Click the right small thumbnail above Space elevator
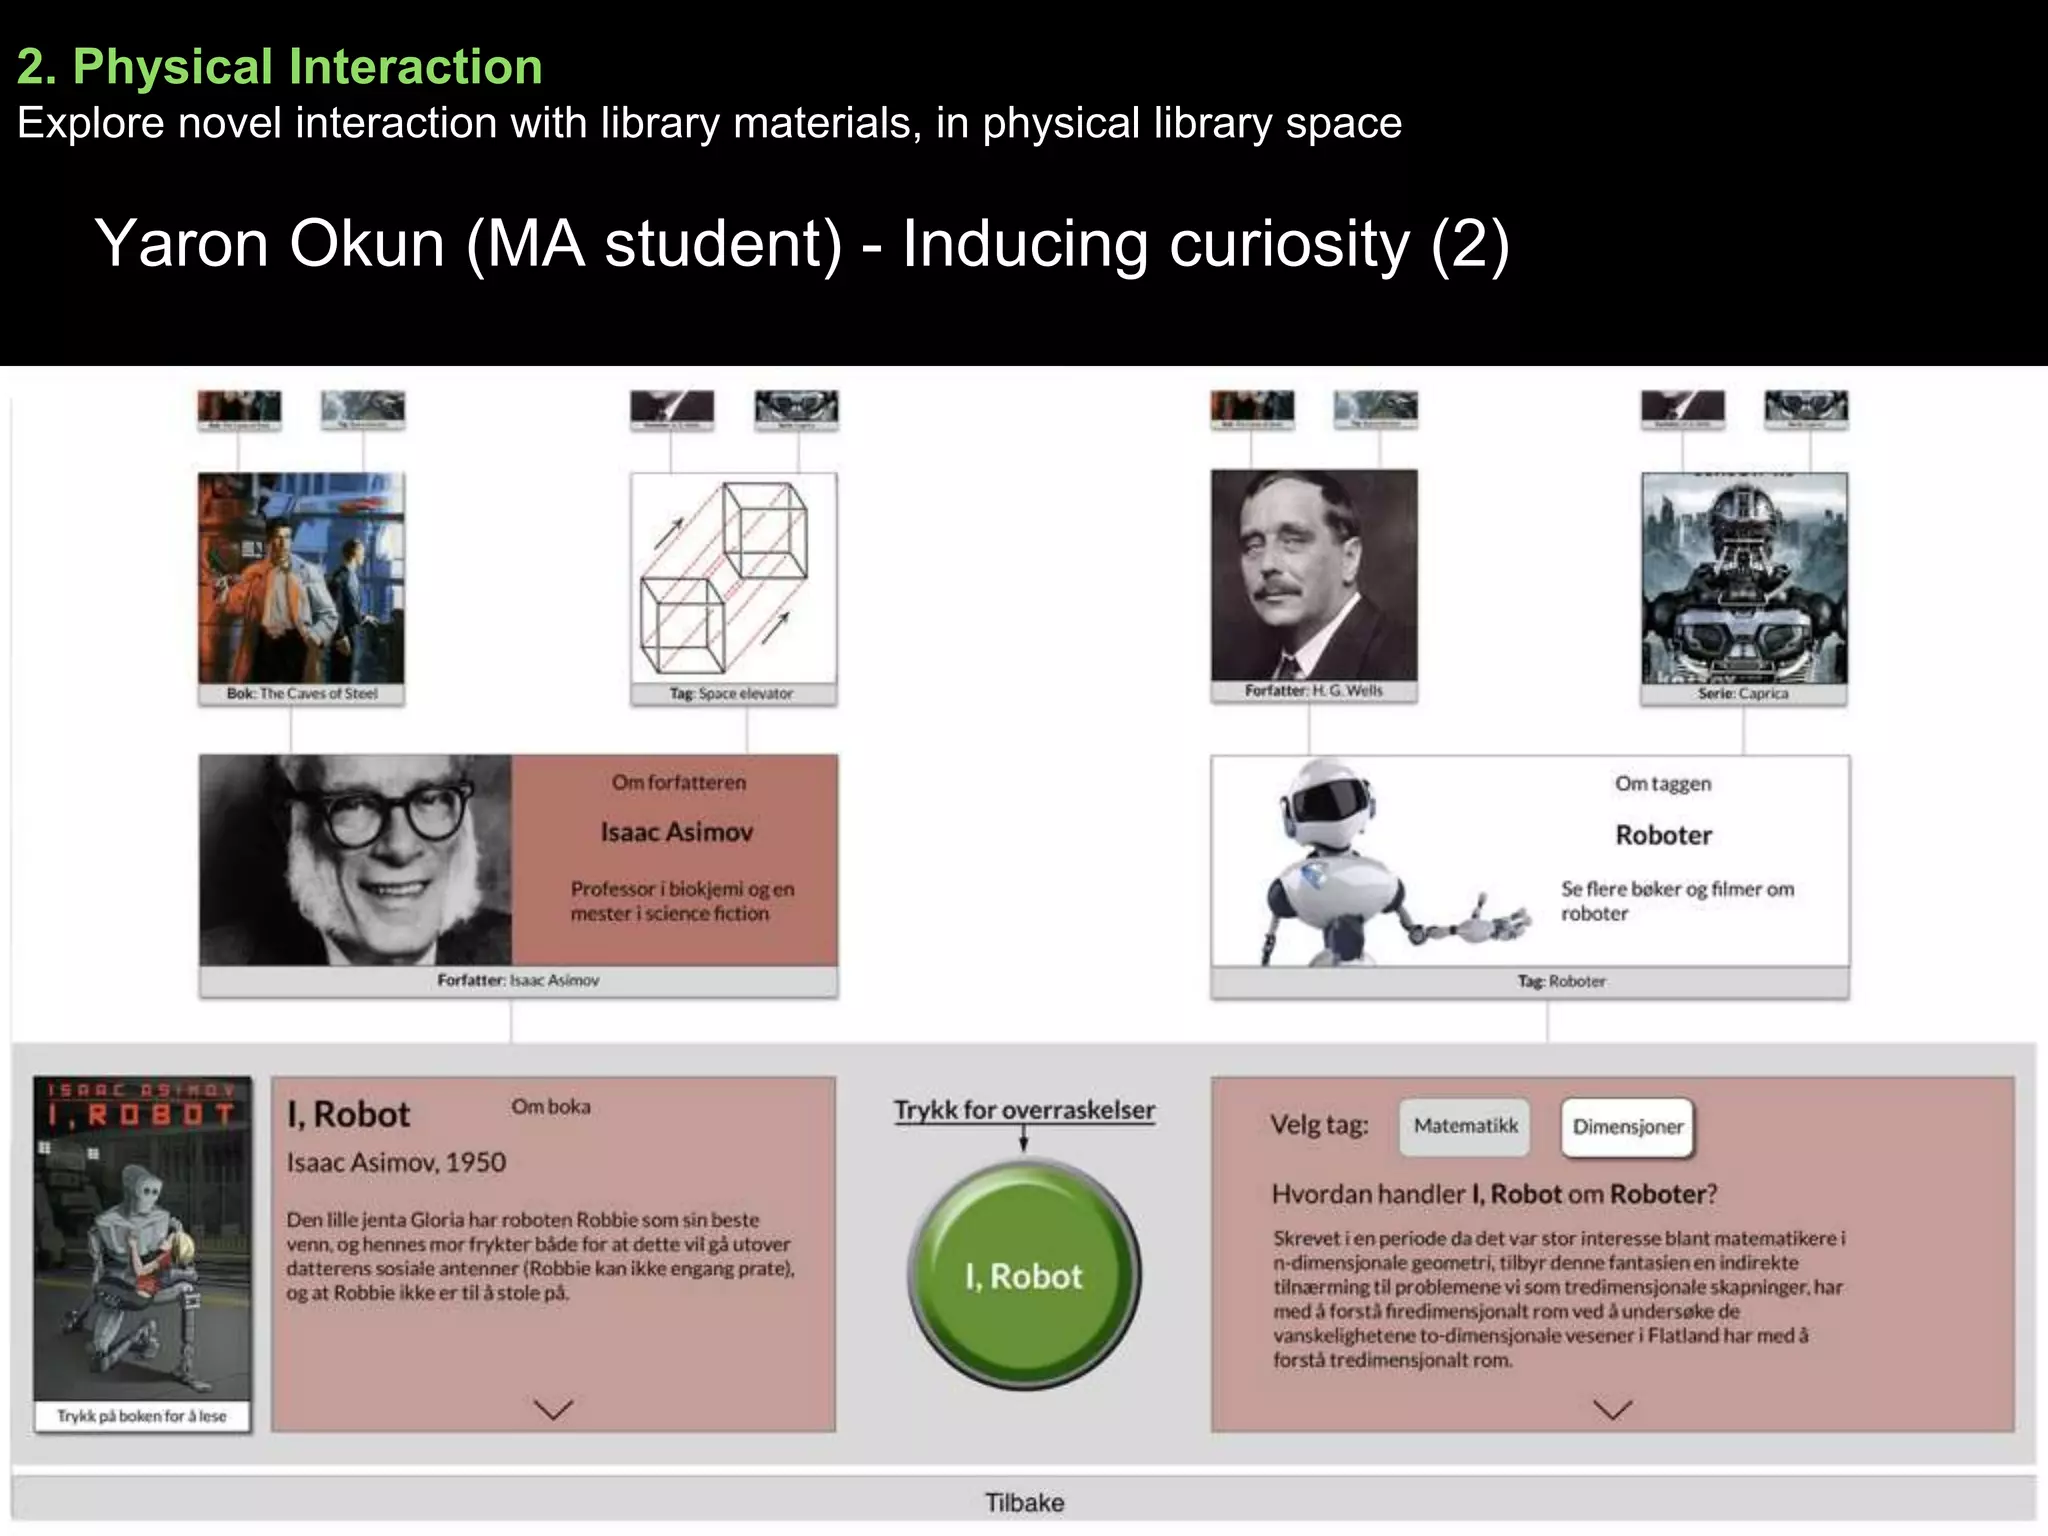This screenshot has height=1536, width=2048. 796,410
